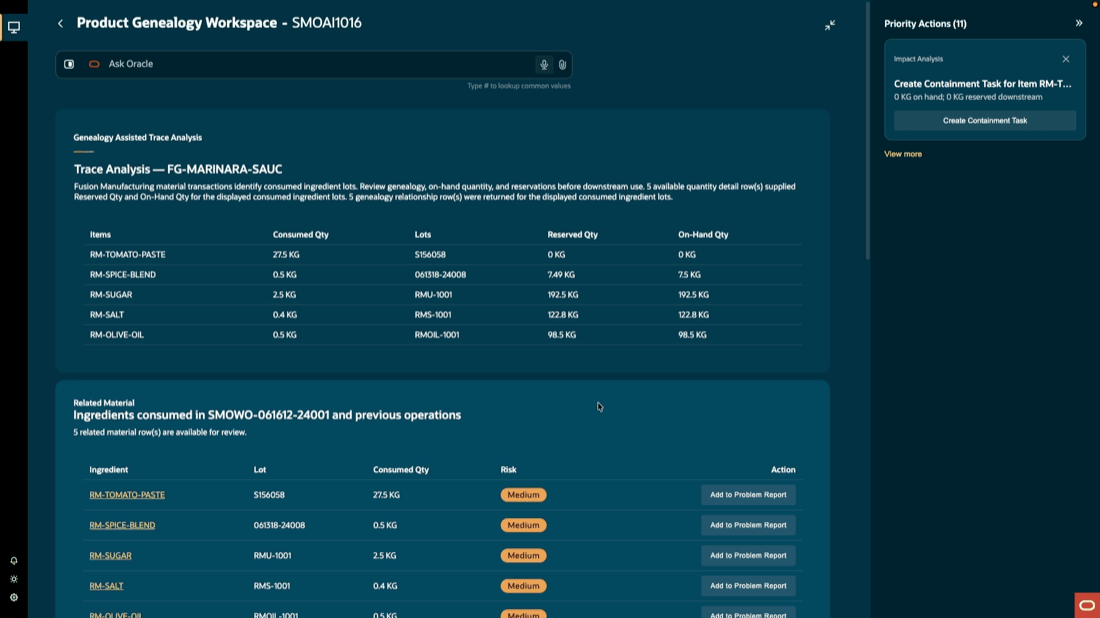This screenshot has width=1100, height=618.
Task: Open the red Oracle assistant icon
Action: pos(1087,605)
